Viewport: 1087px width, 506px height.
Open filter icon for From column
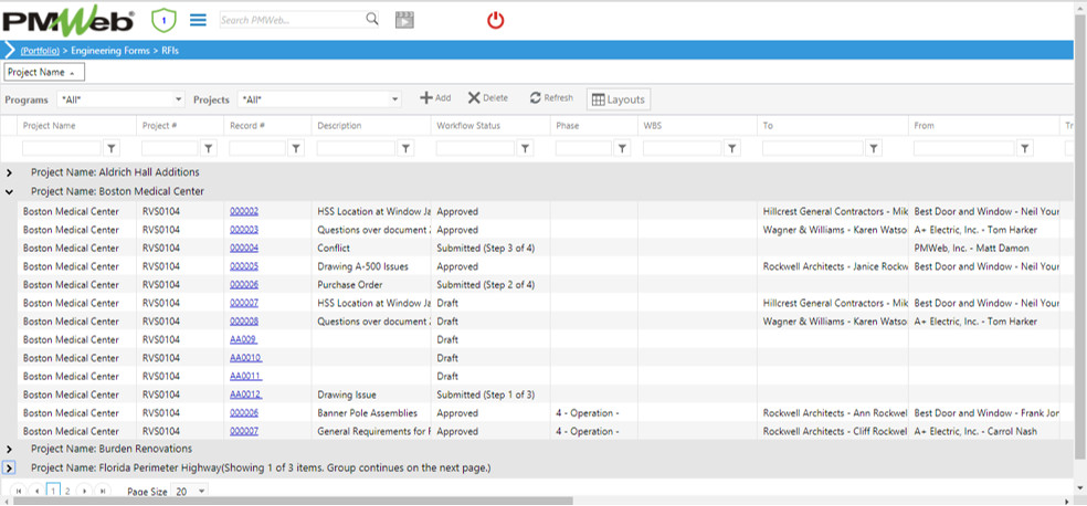(1025, 148)
